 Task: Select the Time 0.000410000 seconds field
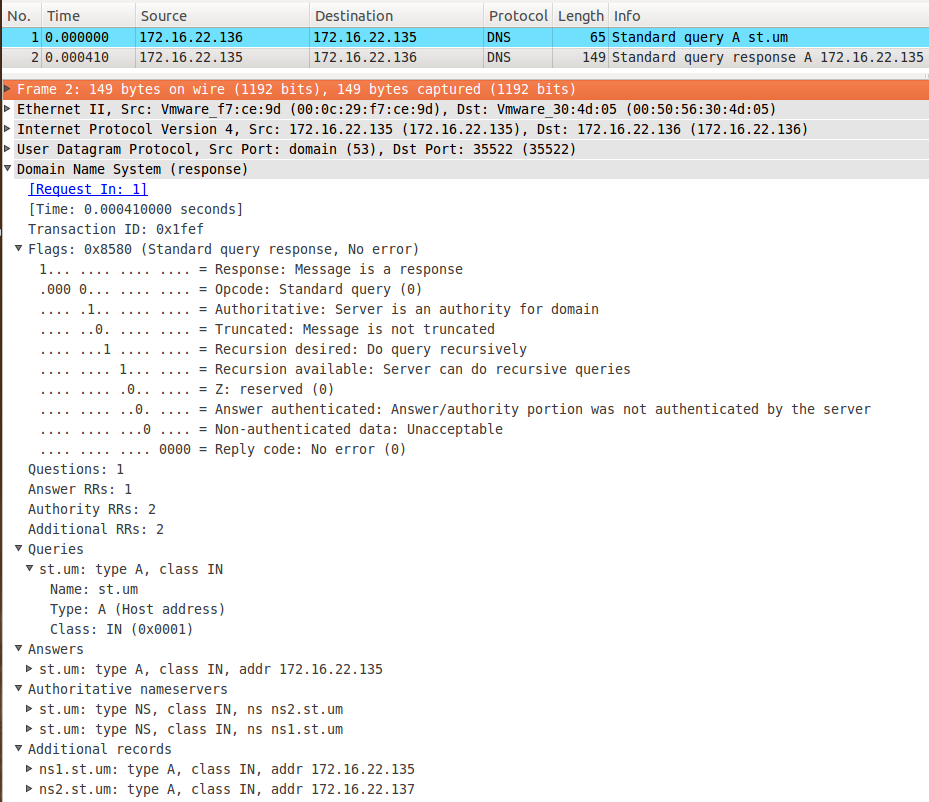tap(136, 209)
